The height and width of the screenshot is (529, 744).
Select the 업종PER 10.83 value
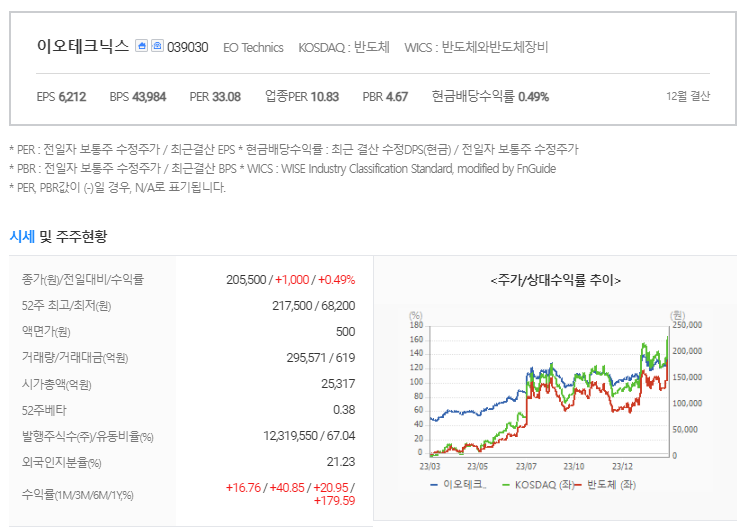(302, 97)
